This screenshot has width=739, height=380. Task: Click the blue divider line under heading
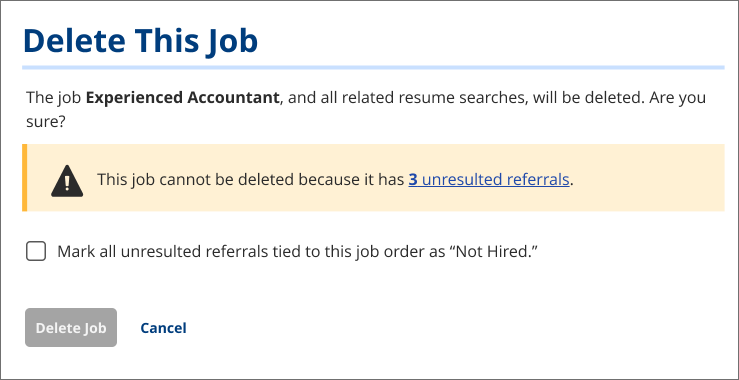[373, 67]
